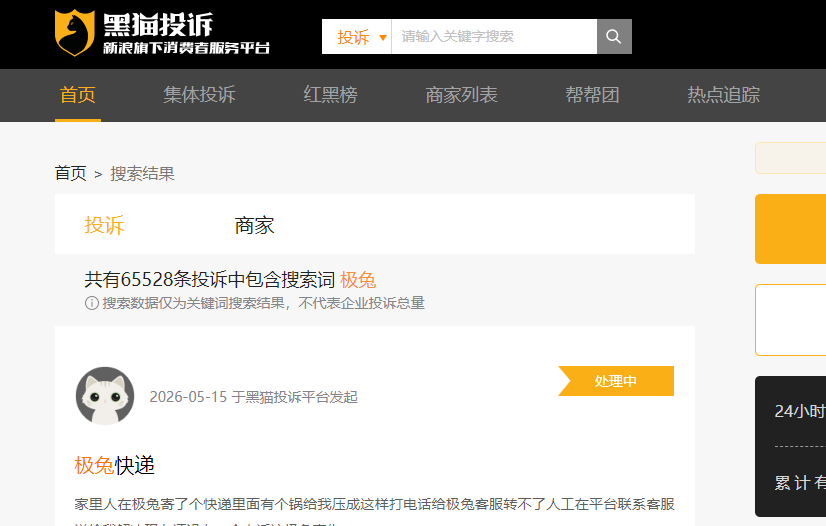The image size is (826, 526).
Task: Select 商家列表 in the navigation bar
Action: [x=461, y=95]
